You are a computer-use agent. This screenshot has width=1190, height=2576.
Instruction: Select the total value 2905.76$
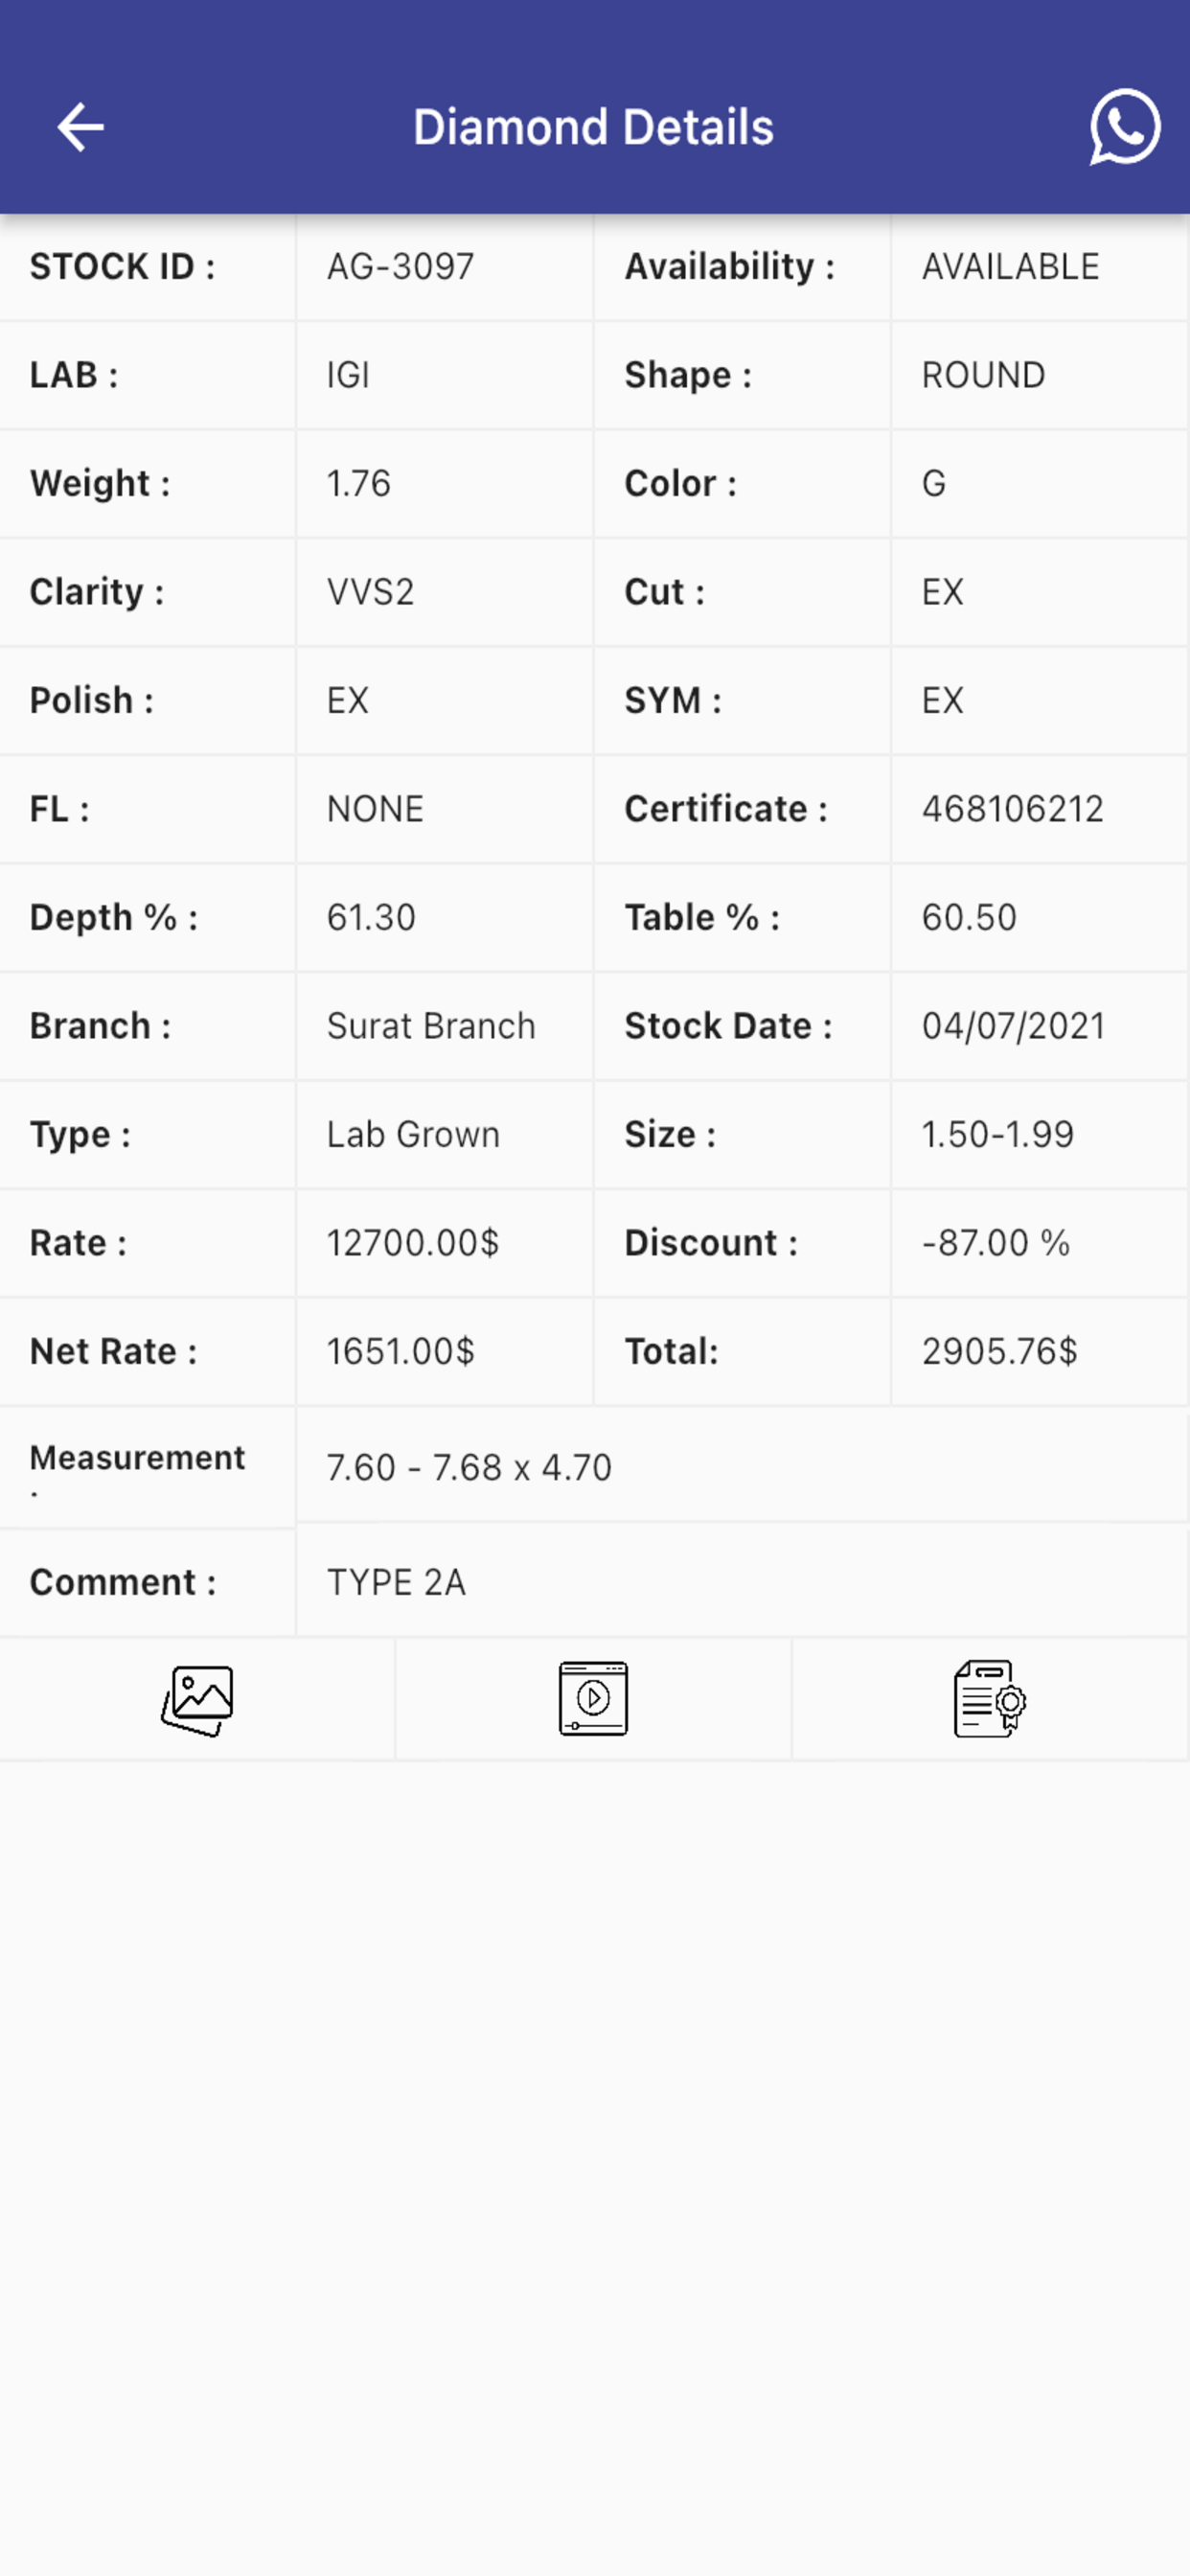coord(999,1352)
